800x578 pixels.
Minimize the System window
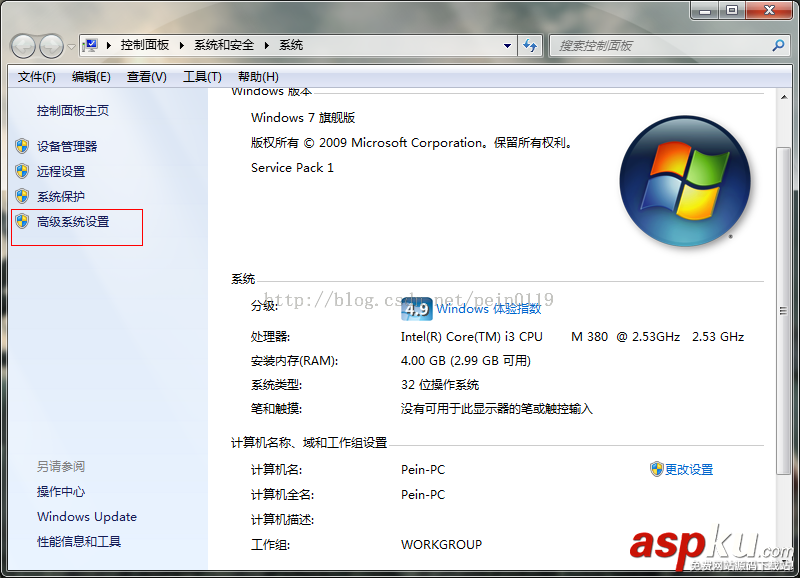[x=705, y=10]
